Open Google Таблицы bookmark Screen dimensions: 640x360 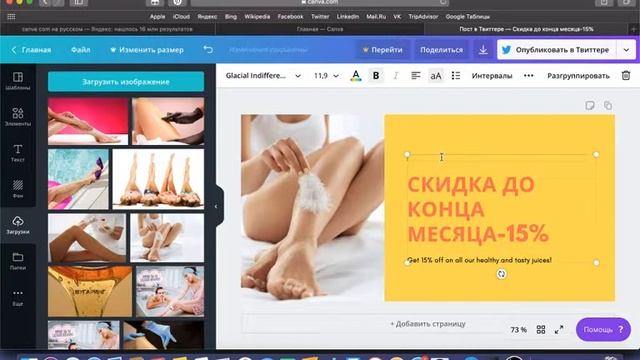point(467,17)
